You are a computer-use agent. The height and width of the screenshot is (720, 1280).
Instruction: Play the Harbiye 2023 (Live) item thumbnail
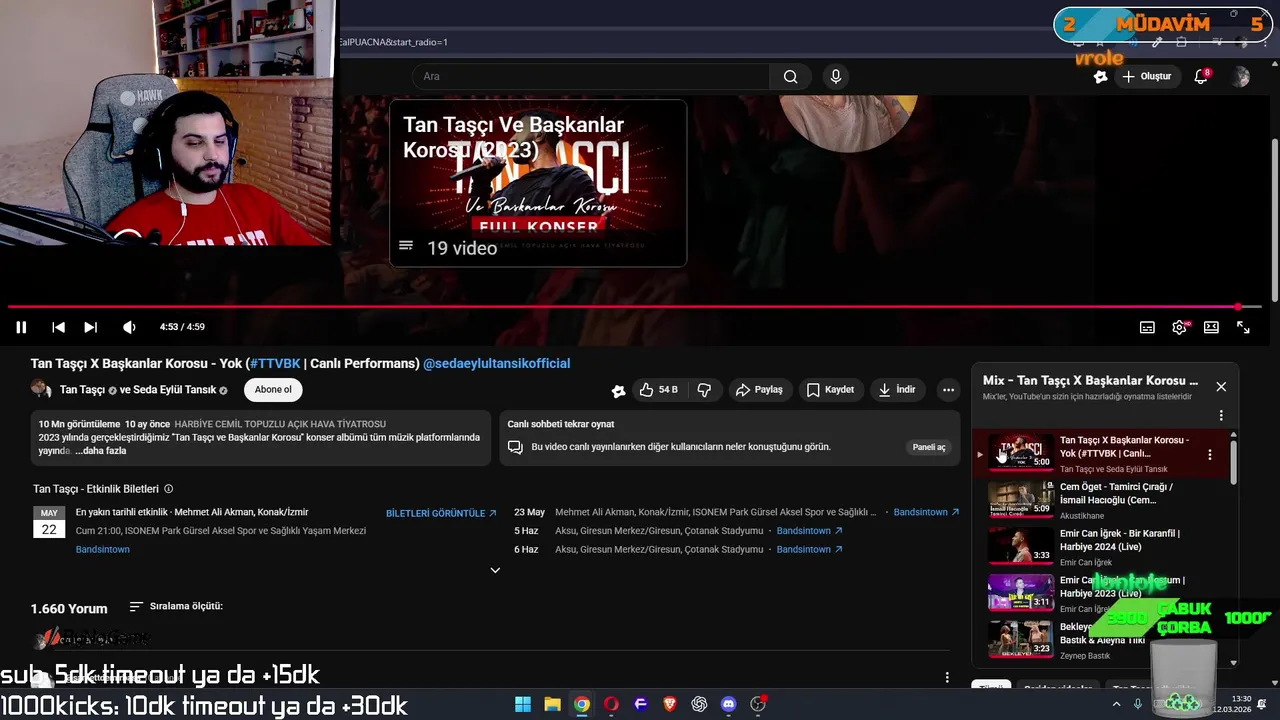1021,592
